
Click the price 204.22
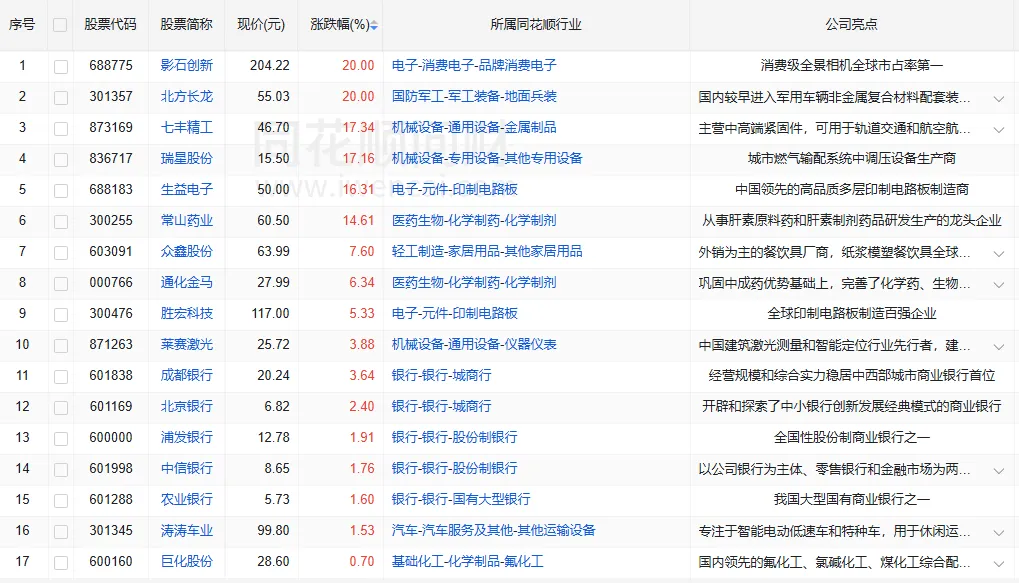270,66
